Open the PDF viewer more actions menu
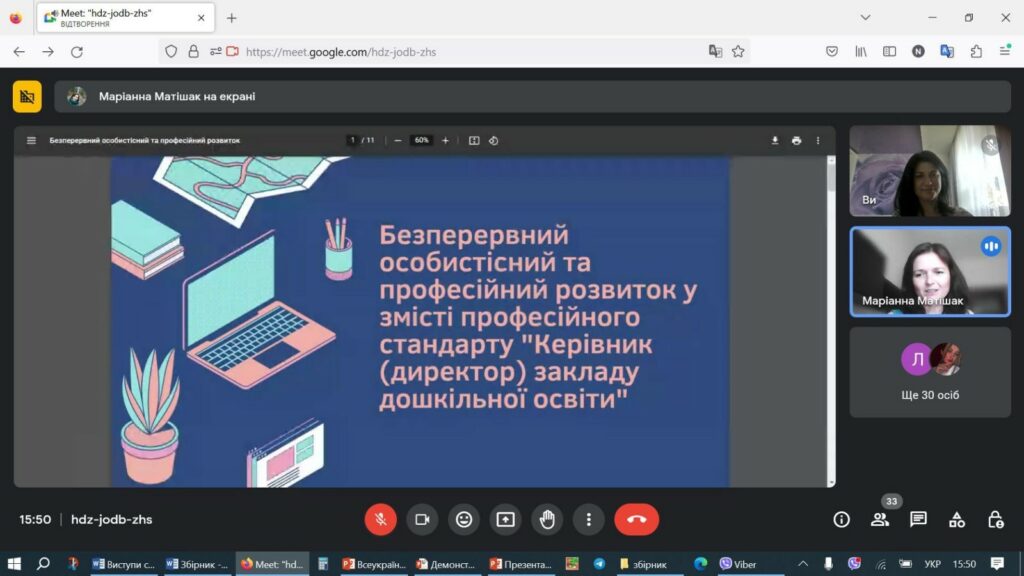The width and height of the screenshot is (1024, 576). point(817,141)
